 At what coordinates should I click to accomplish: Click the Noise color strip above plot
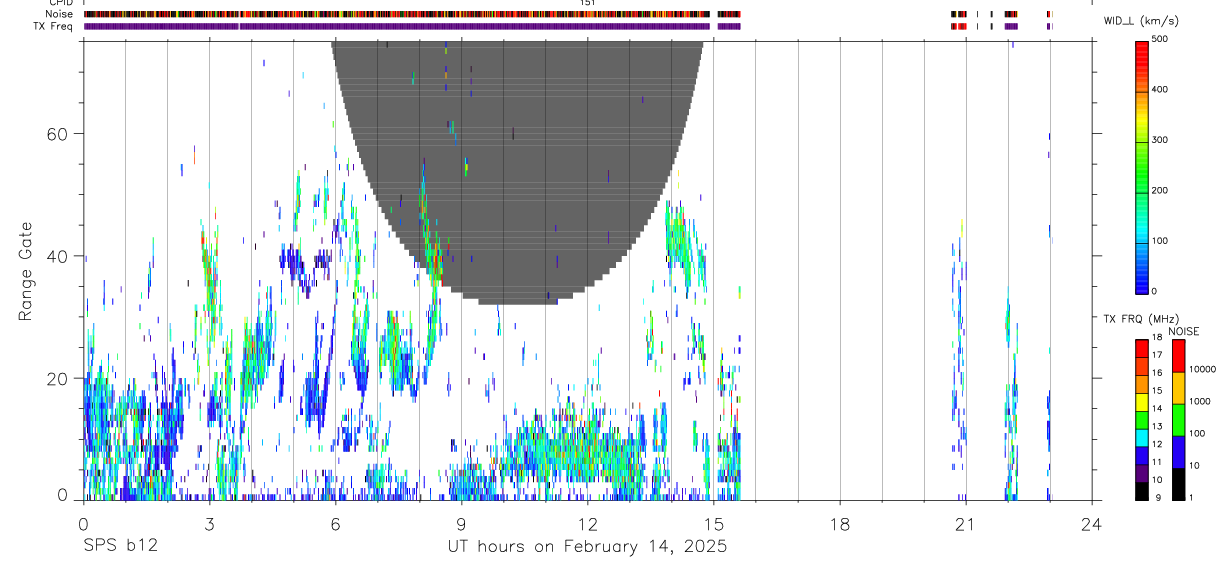[412, 14]
